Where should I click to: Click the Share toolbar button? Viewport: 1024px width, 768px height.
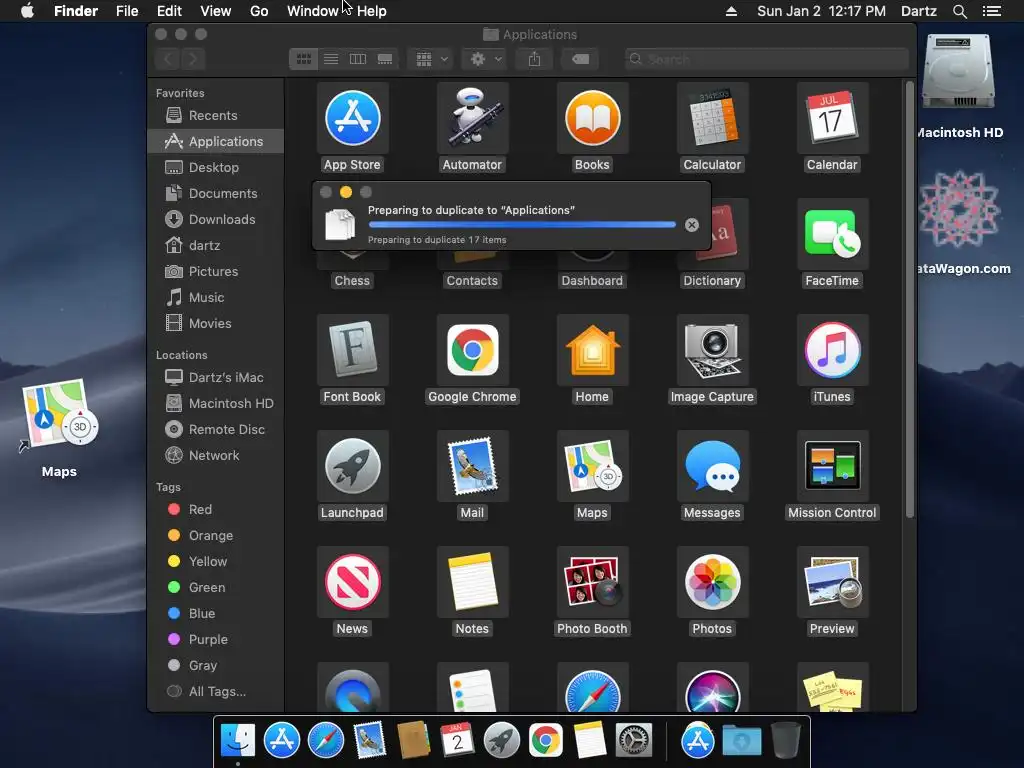pyautogui.click(x=534, y=59)
